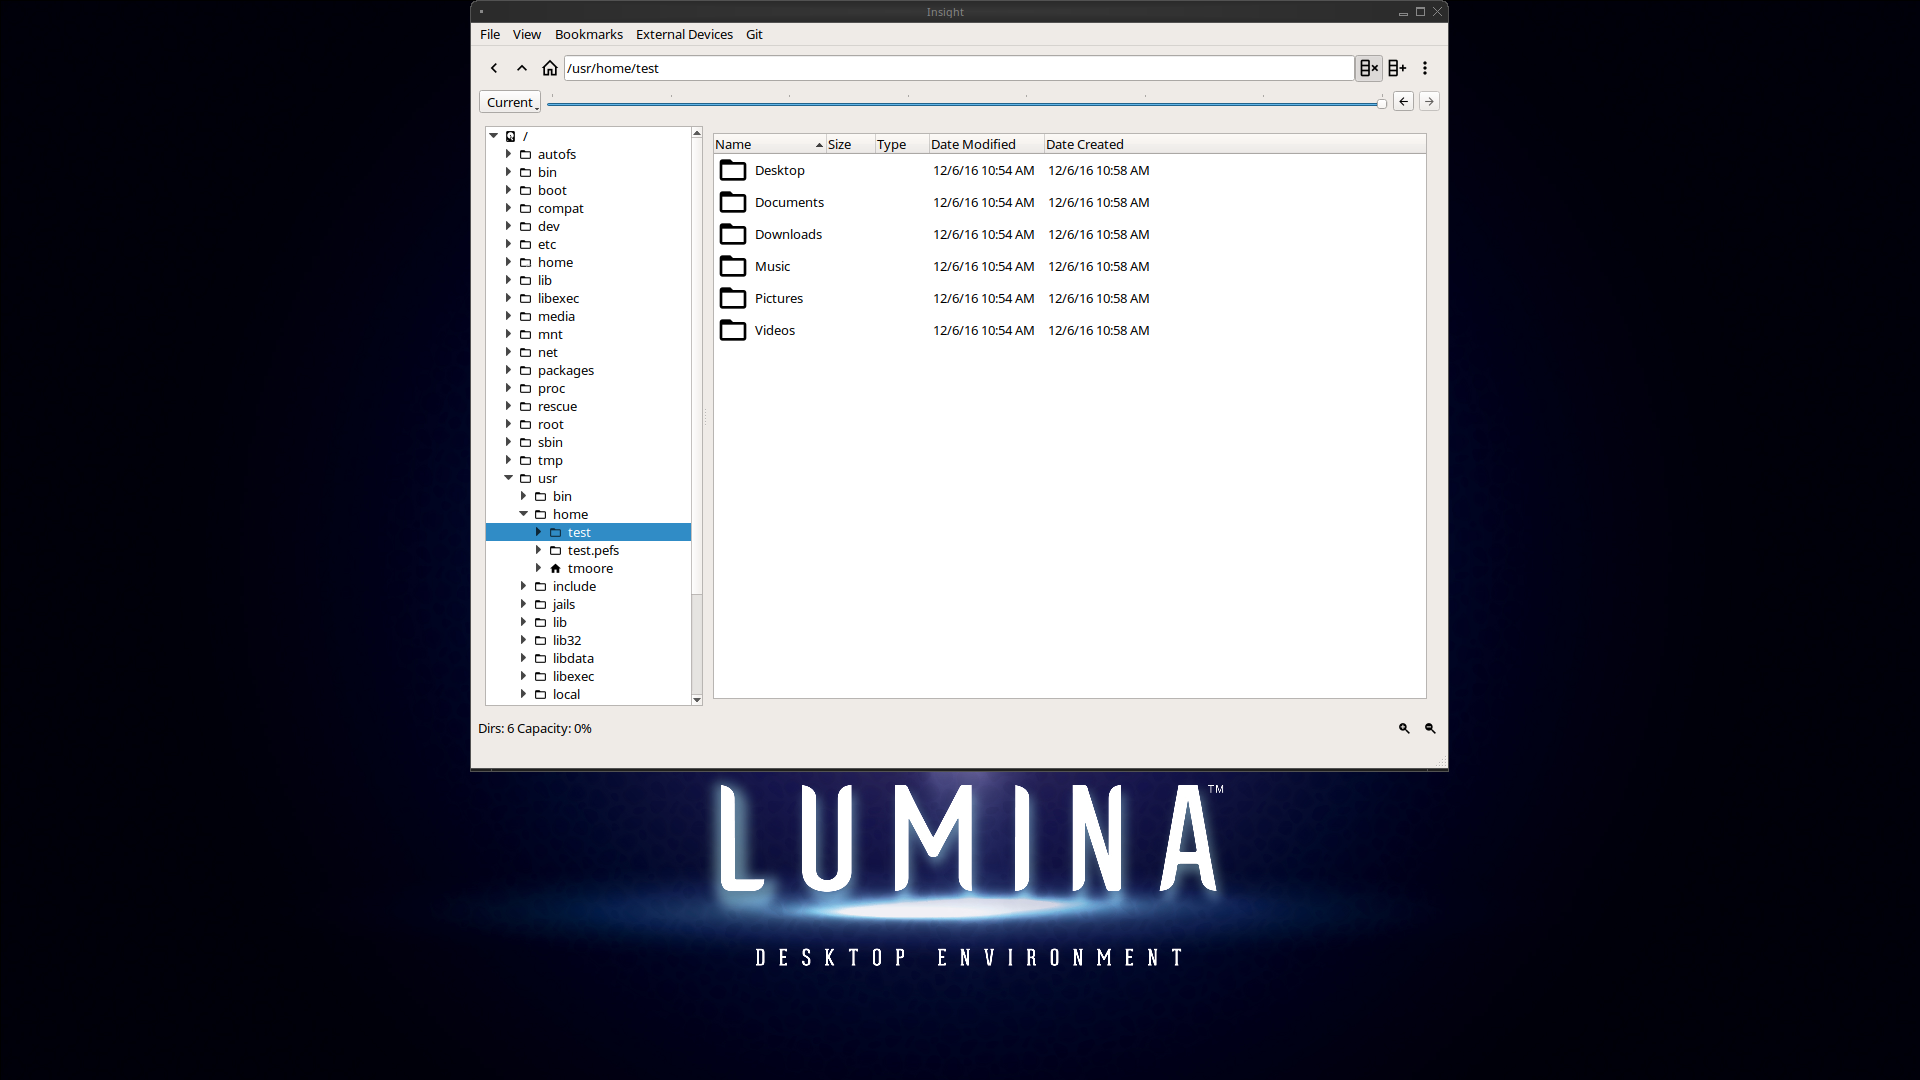Click the tree panel vertical scrollbar
1920x1080 pixels.
click(x=697, y=416)
